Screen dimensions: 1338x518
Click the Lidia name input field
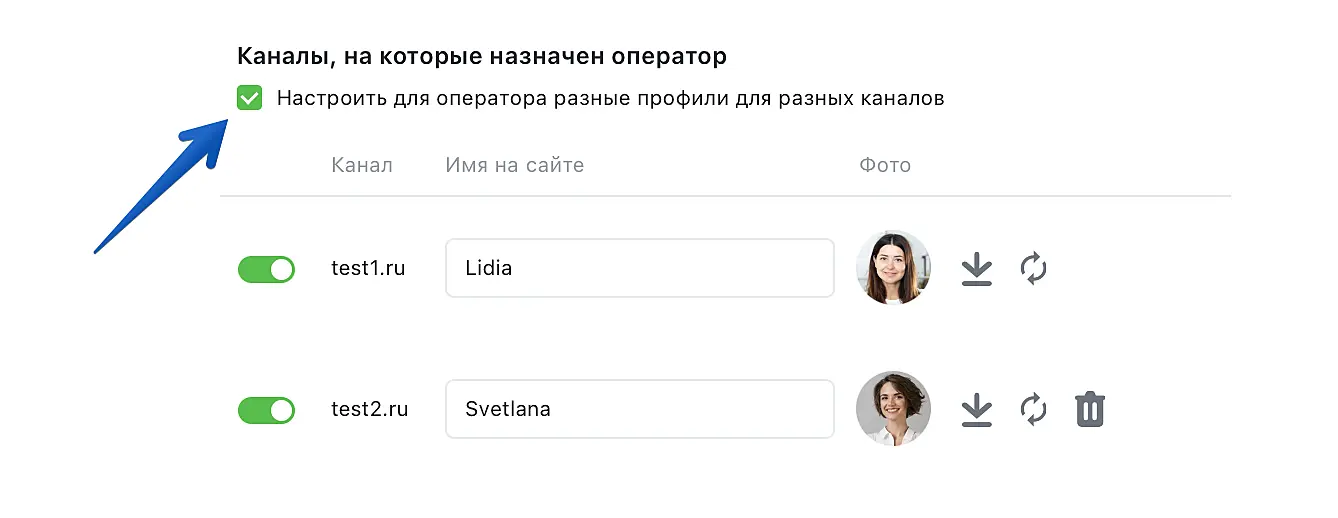point(639,268)
